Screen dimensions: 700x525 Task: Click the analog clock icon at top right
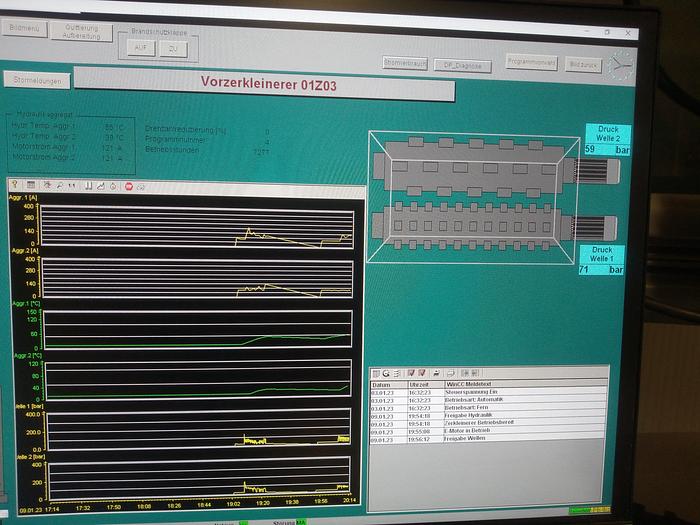(x=622, y=65)
